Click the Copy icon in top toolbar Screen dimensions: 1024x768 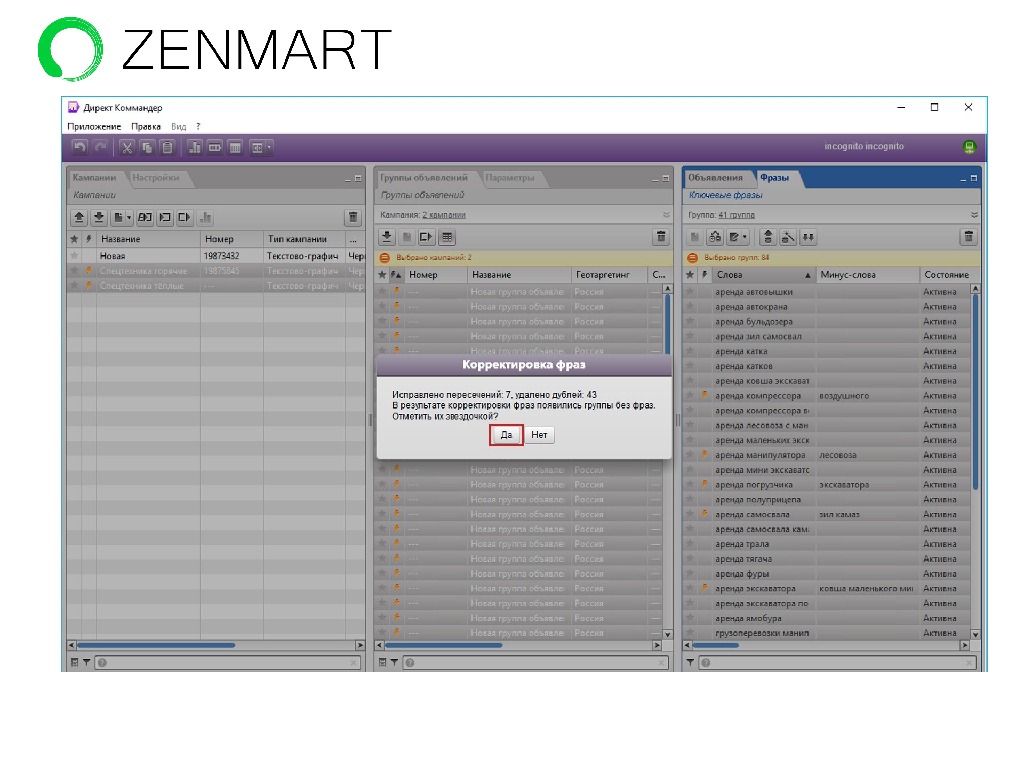click(147, 148)
